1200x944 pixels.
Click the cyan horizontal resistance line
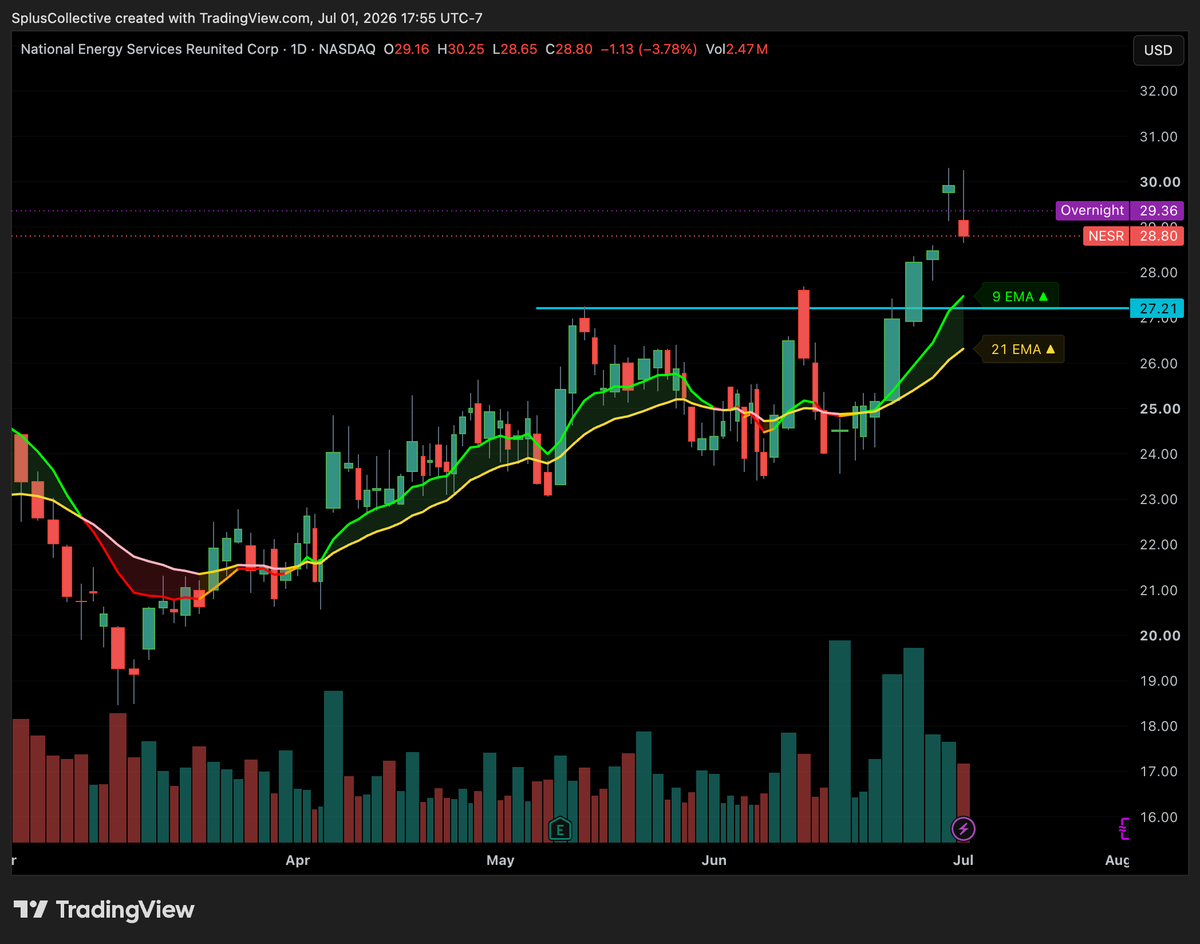coord(830,308)
